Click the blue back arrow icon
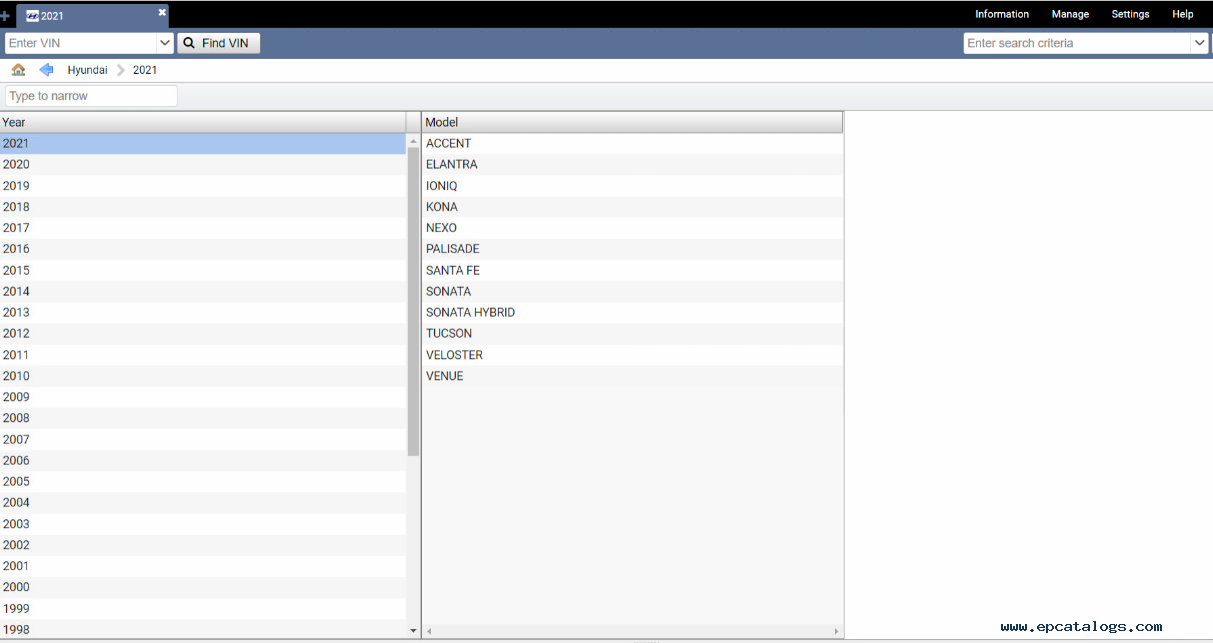This screenshot has height=643, width=1213. [46, 70]
